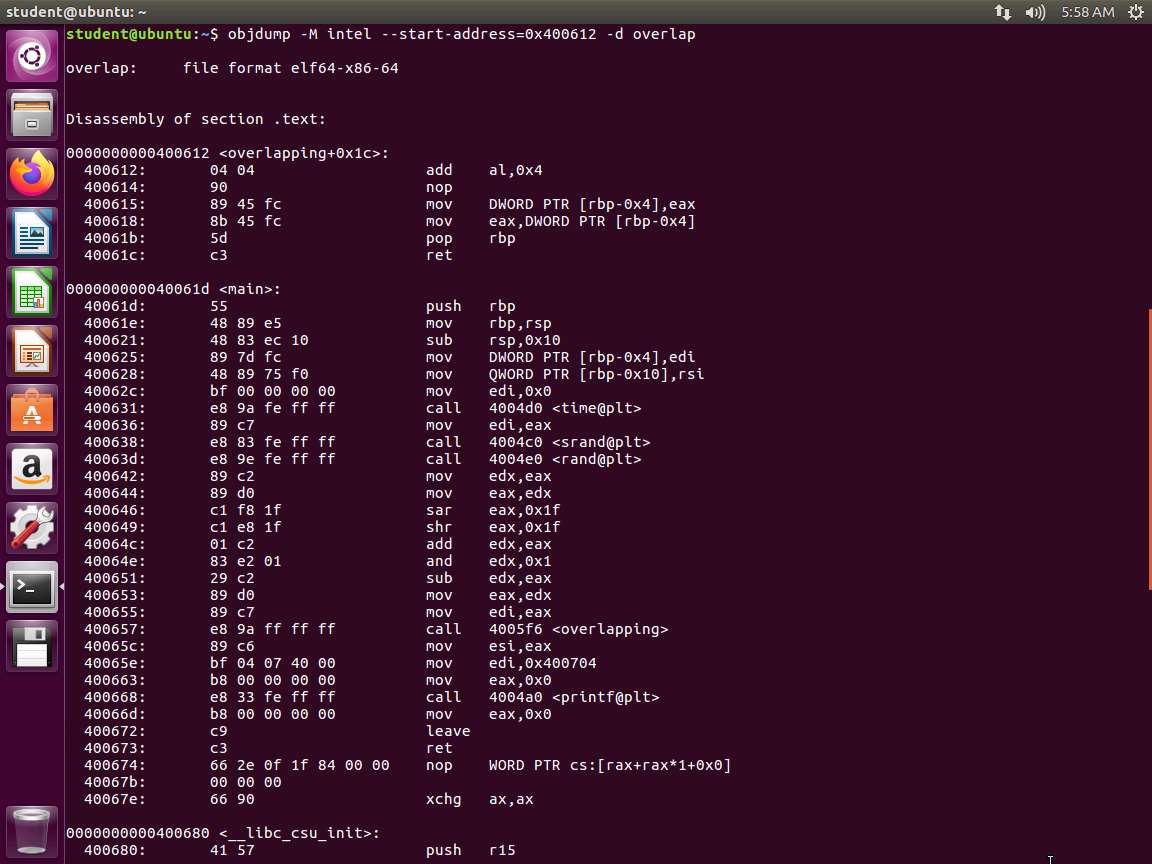This screenshot has width=1152, height=864.
Task: Open the Files manager in launcher
Action: click(32, 115)
